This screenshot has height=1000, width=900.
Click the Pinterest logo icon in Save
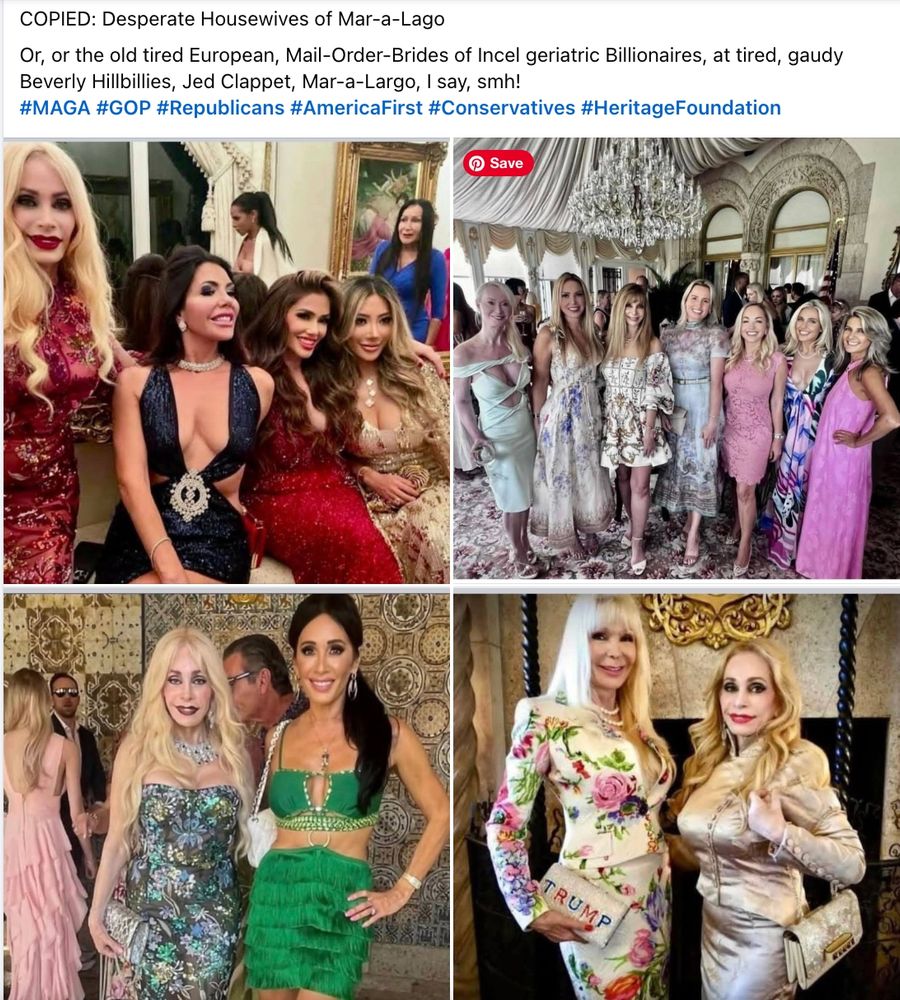tap(476, 163)
